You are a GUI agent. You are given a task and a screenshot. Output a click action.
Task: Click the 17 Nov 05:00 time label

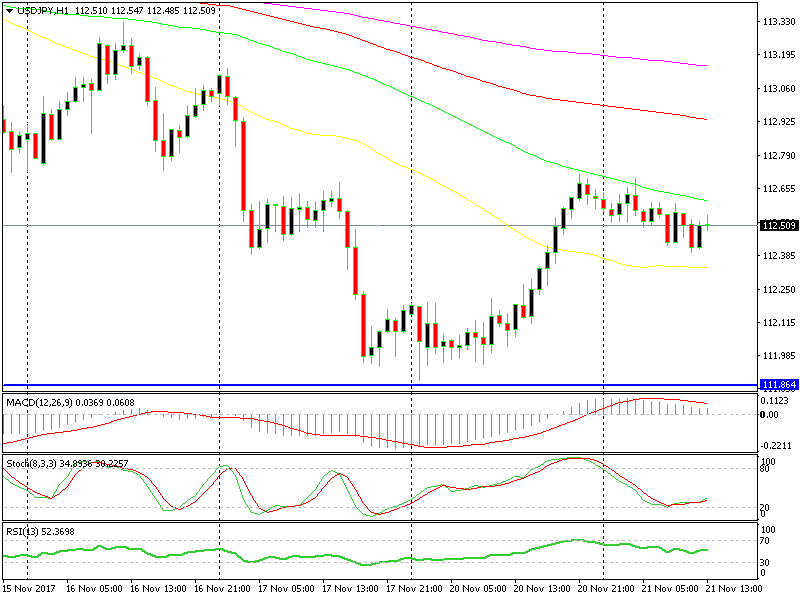(286, 588)
